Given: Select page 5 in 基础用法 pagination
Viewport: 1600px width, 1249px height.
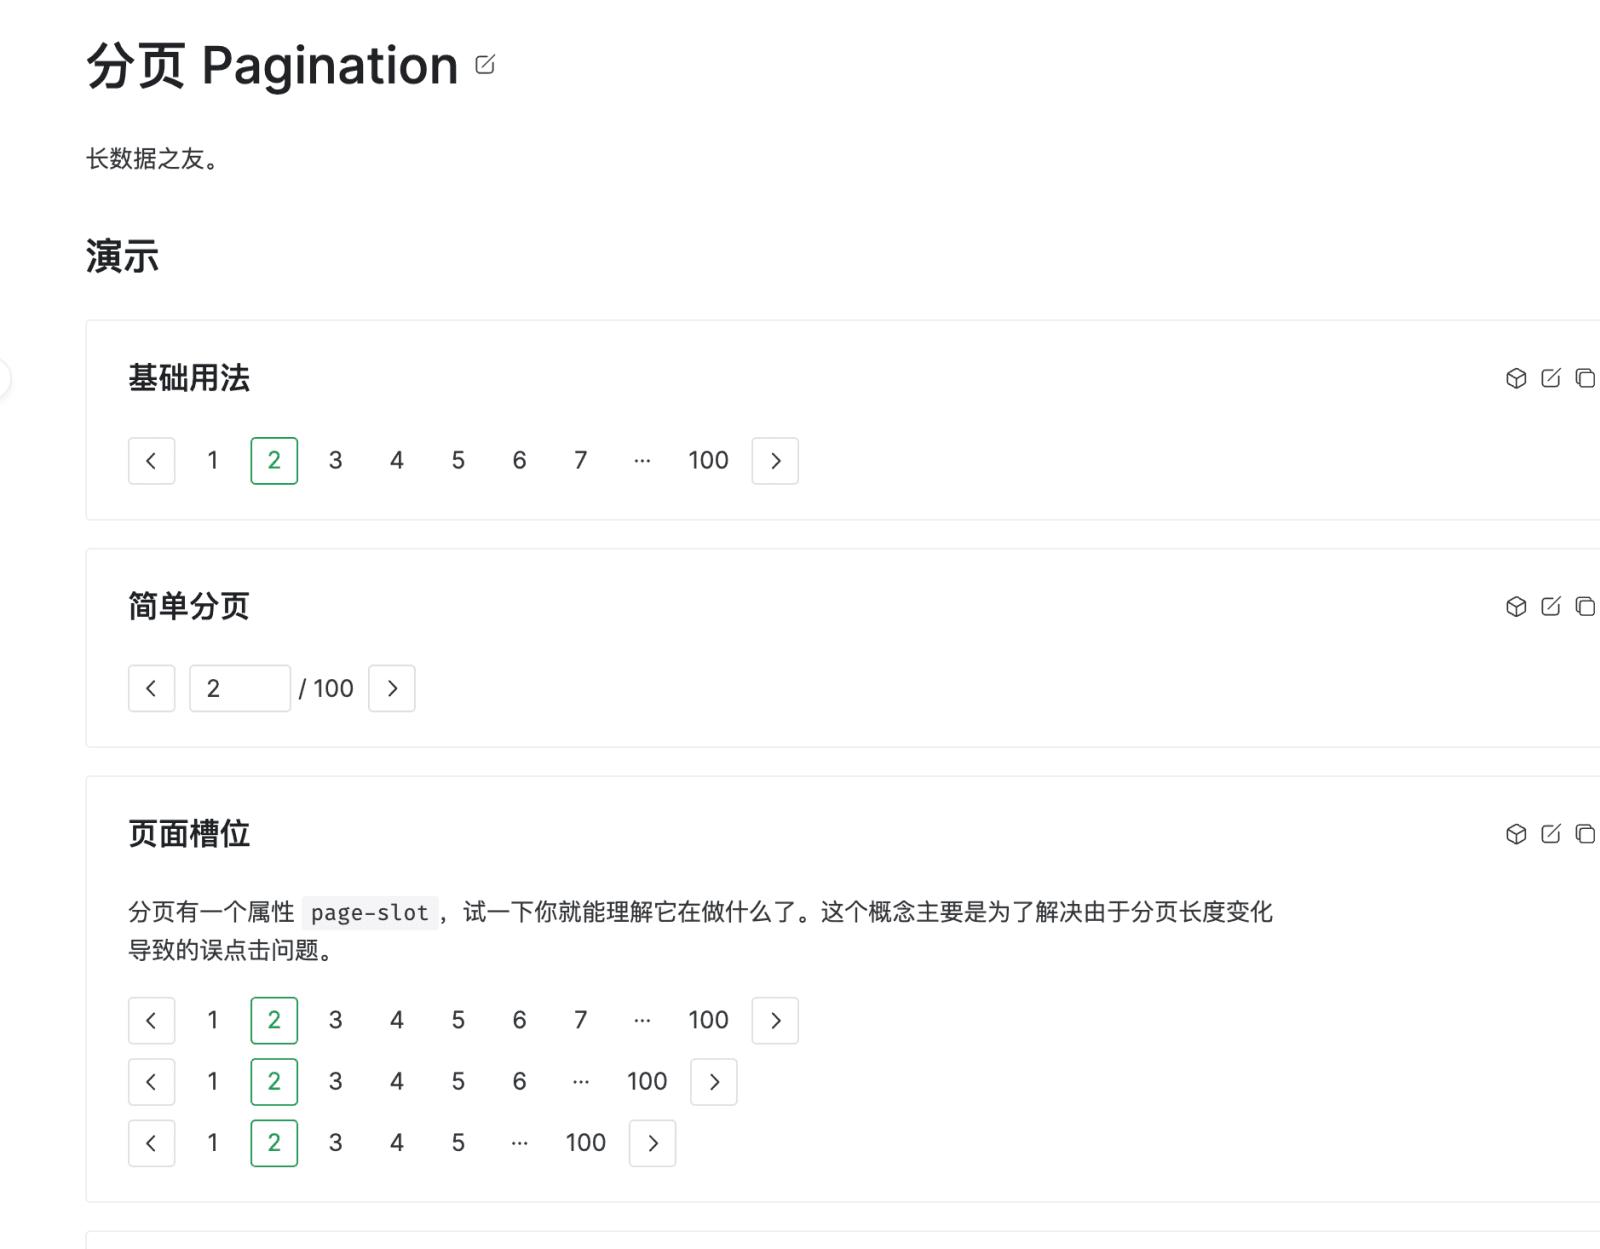Looking at the screenshot, I should coord(458,461).
